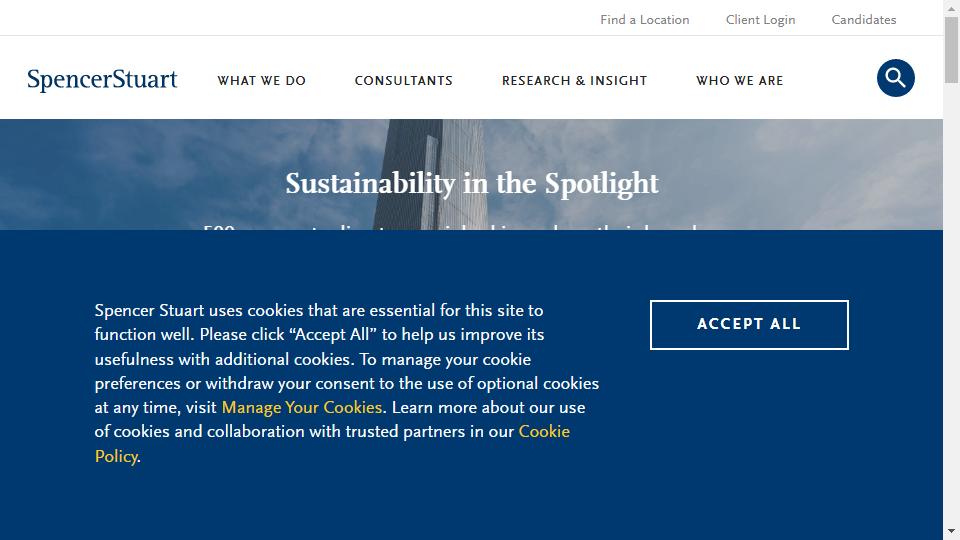Click the scrollbar down arrow
The width and height of the screenshot is (960, 540).
coord(951,531)
